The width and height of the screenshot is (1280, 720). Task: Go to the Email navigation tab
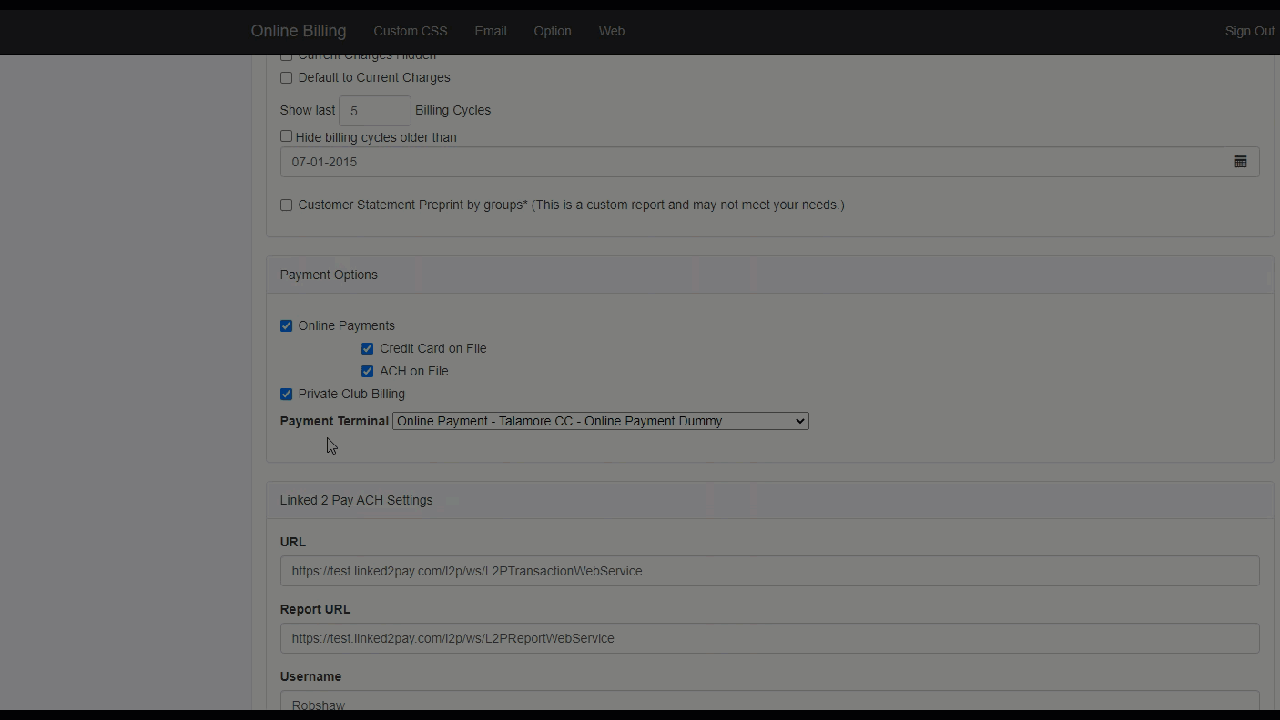click(490, 31)
